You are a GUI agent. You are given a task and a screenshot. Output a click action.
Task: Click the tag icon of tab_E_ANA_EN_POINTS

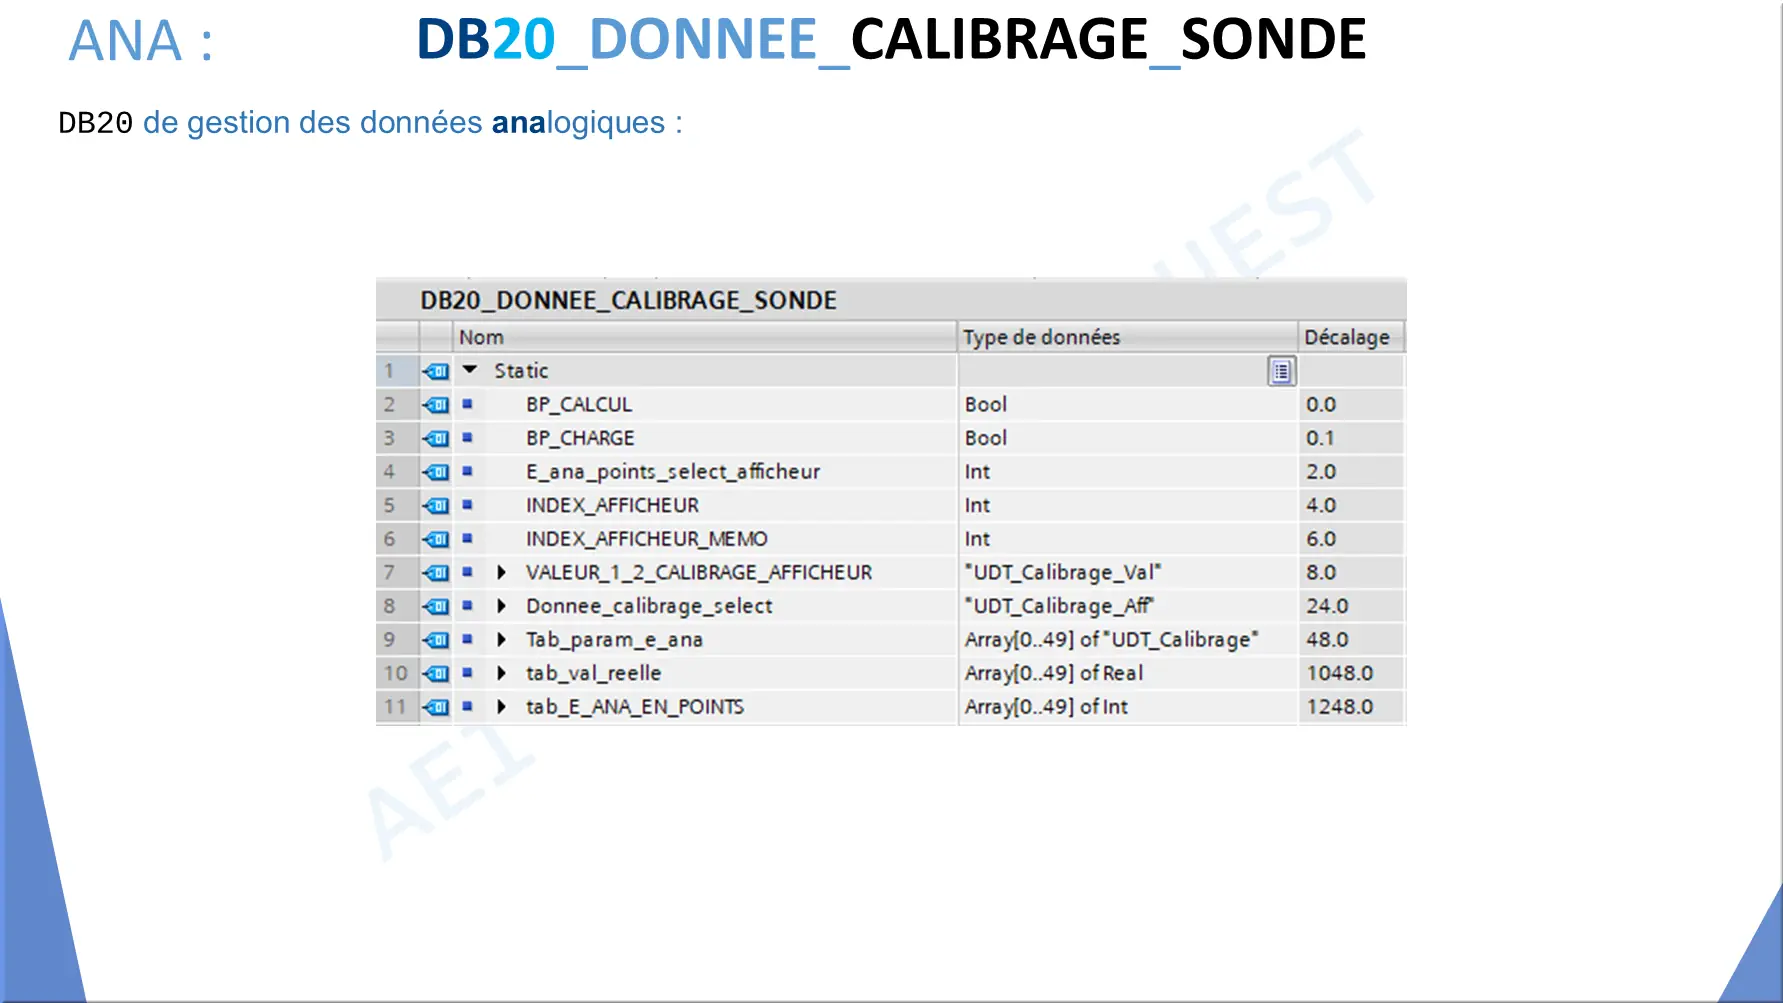point(436,707)
